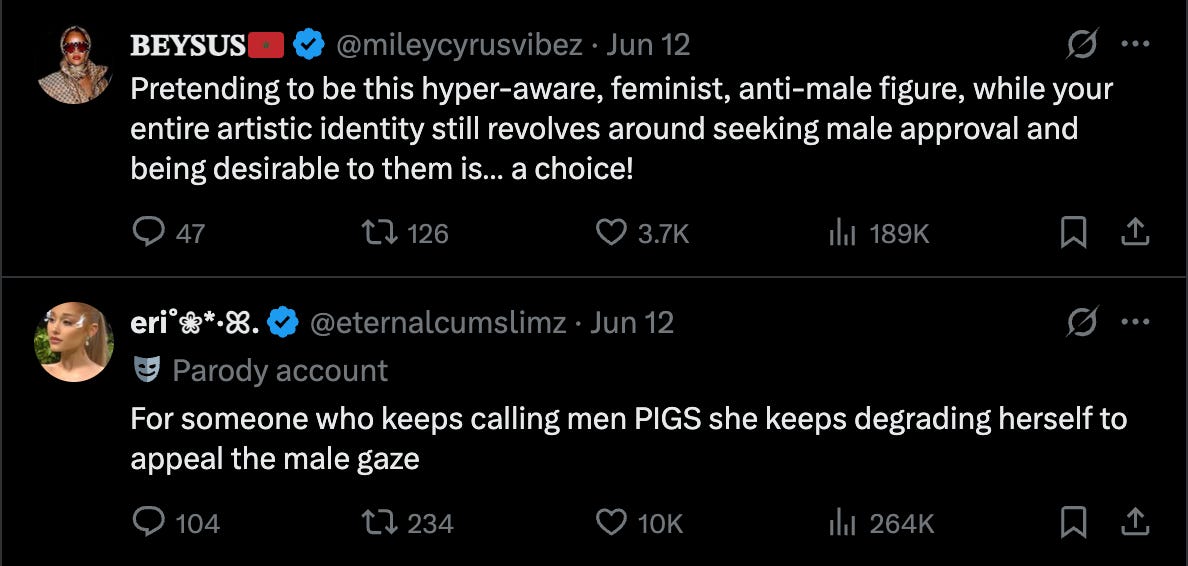Open BEYSUS profile picture
Image resolution: width=1188 pixels, height=566 pixels.
coord(74,65)
